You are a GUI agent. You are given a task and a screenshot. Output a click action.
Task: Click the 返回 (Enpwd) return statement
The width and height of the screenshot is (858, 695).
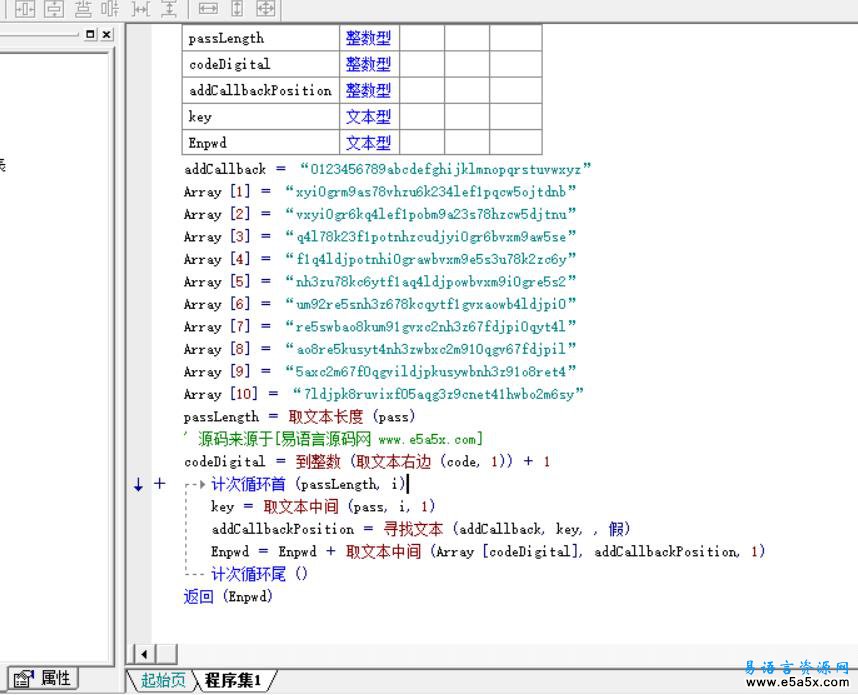(x=228, y=596)
